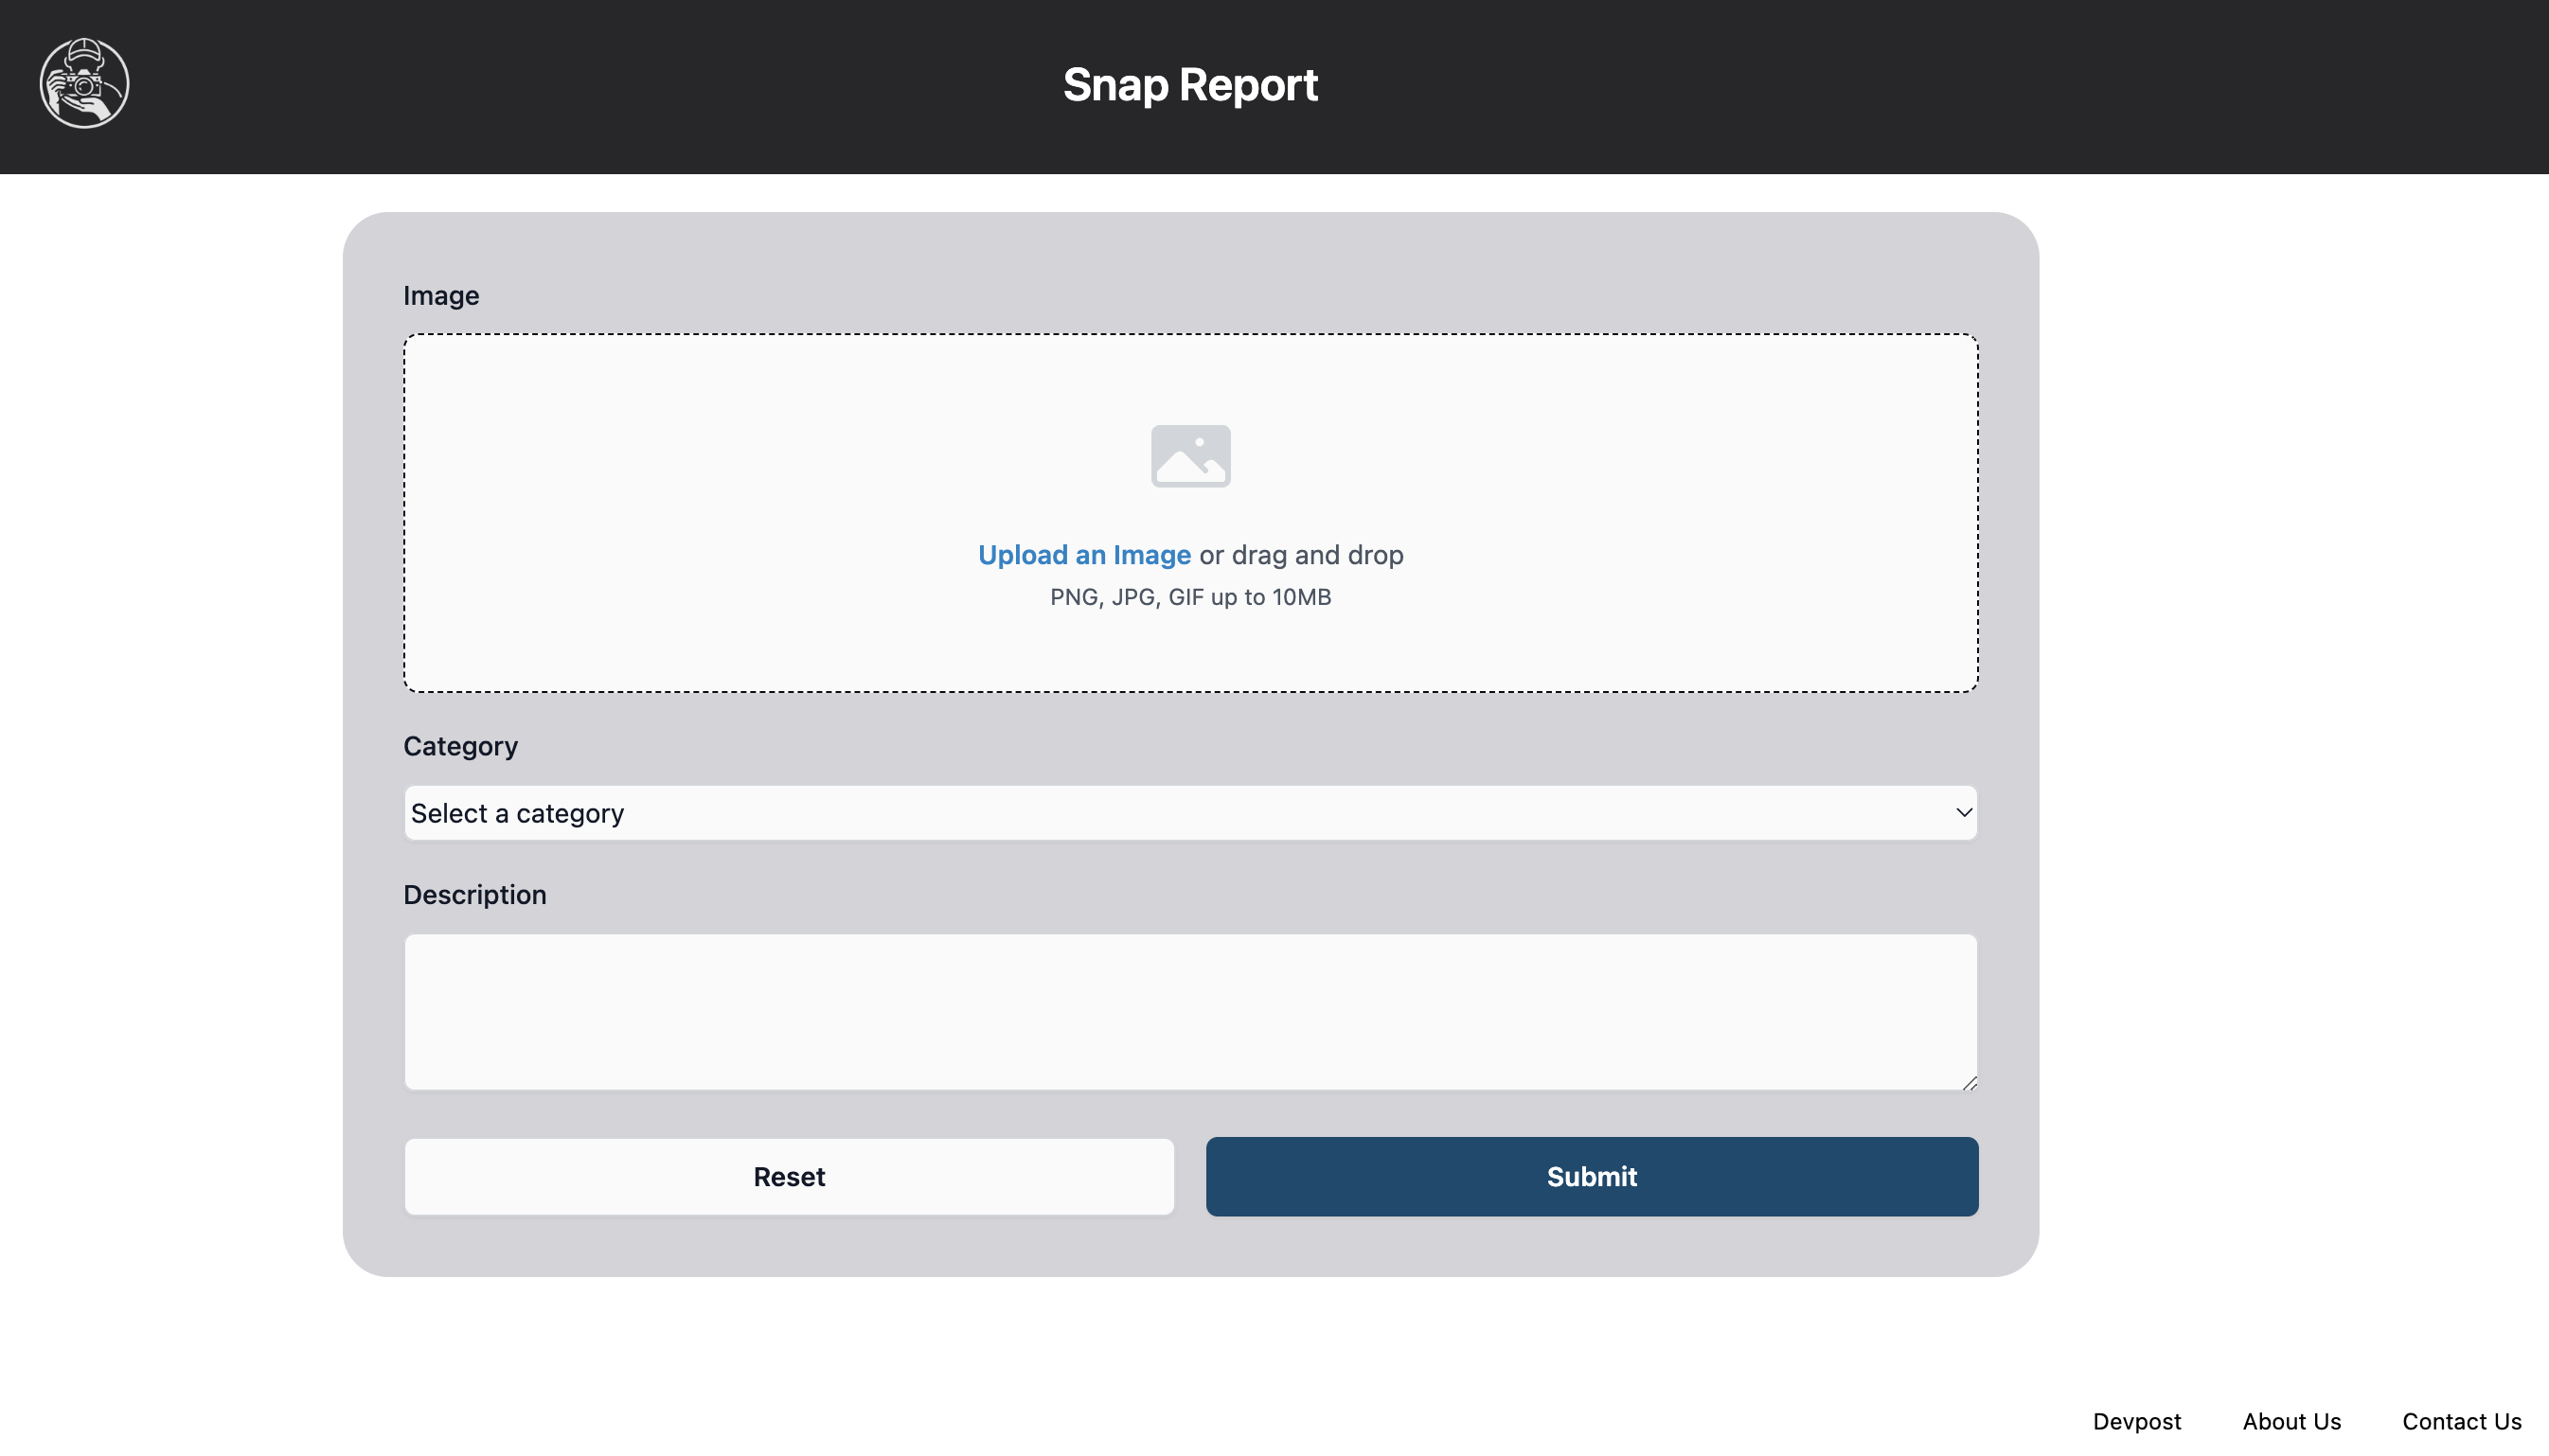Open the Devpost footer link
Screen dimensions: 2549x1456
coord(2136,1421)
